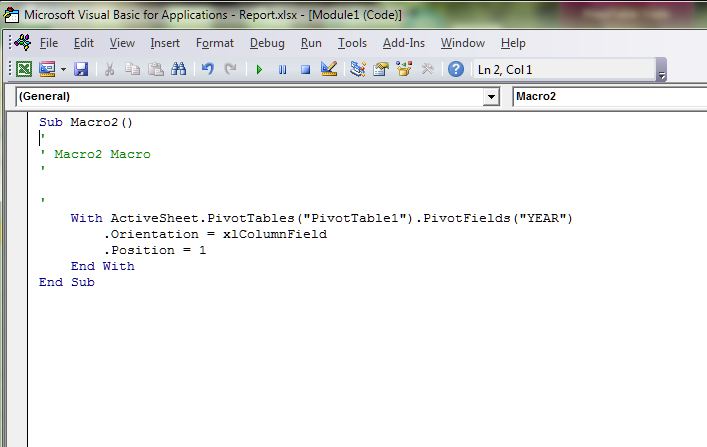Pause execution with the Break icon

tap(282, 69)
